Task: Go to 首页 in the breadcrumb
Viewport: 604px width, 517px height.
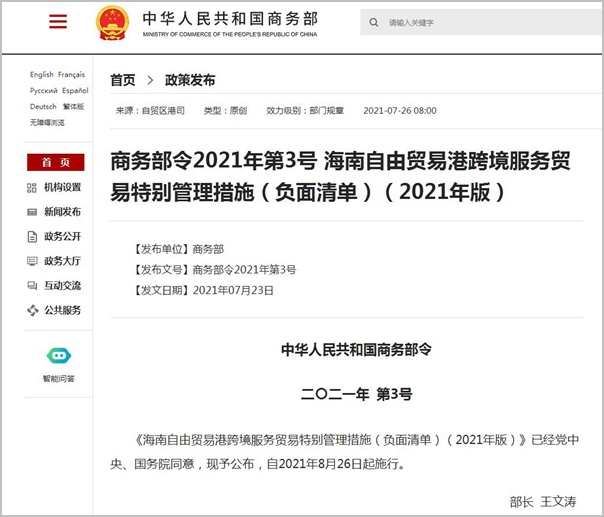Action: tap(123, 80)
